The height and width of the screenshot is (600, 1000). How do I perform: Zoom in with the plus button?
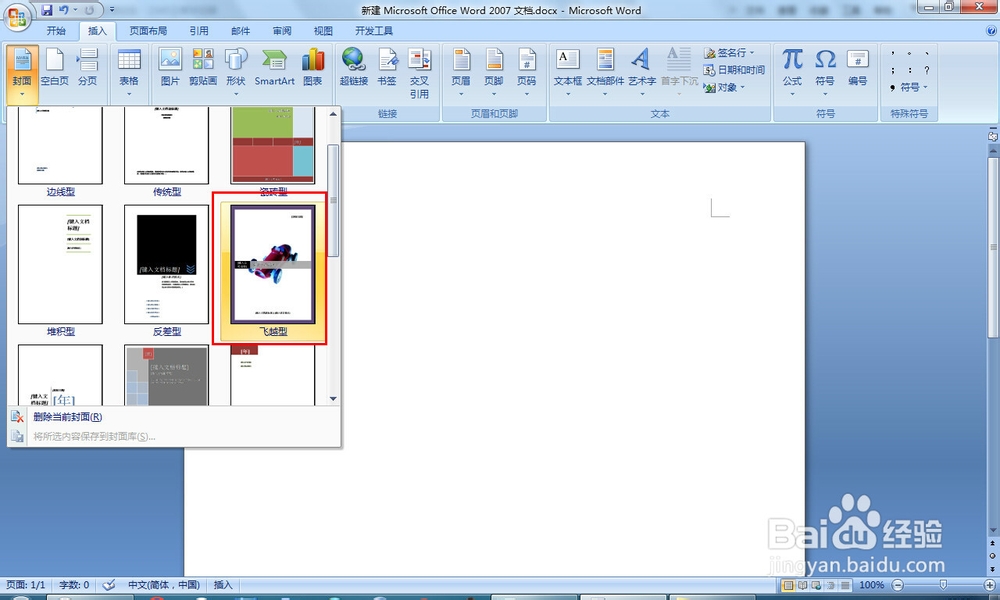(x=990, y=585)
